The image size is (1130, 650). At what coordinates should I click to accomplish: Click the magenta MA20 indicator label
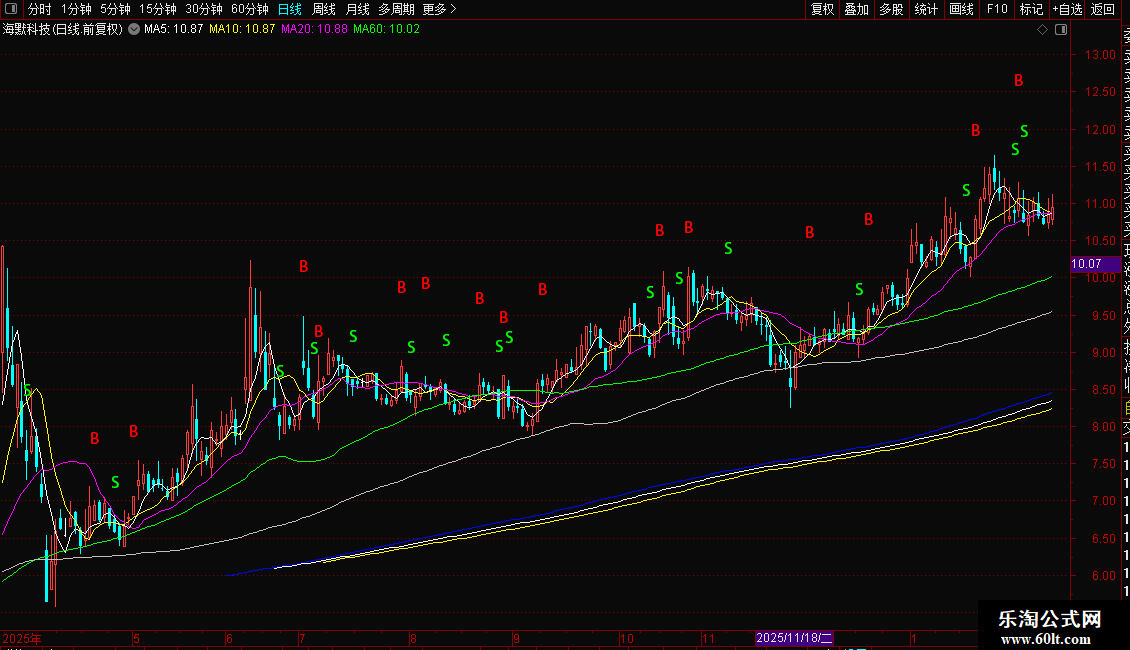pyautogui.click(x=314, y=30)
